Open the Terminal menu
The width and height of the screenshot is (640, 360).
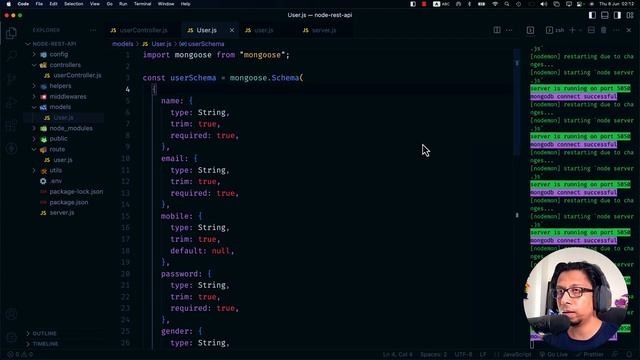[142, 4]
